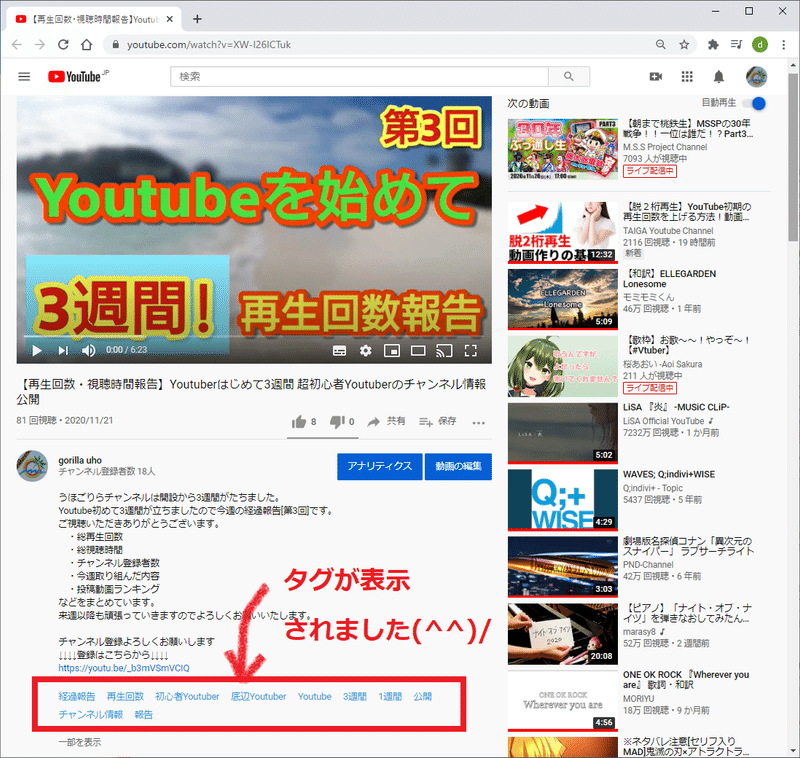
Task: Open the gorilla uho channel name
Action: (x=80, y=460)
